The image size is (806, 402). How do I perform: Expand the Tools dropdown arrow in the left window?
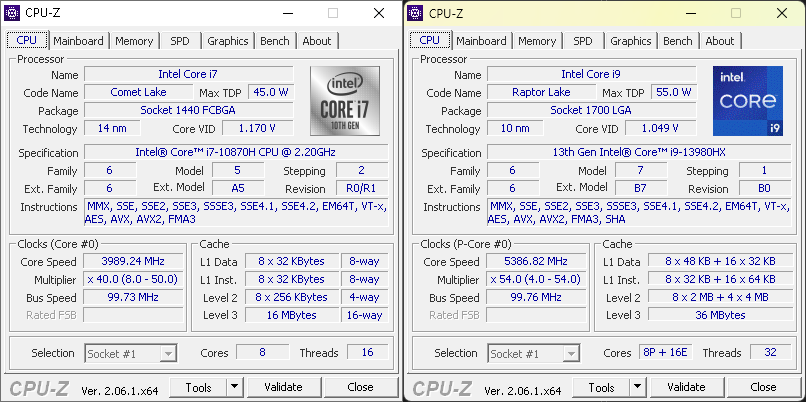(235, 387)
